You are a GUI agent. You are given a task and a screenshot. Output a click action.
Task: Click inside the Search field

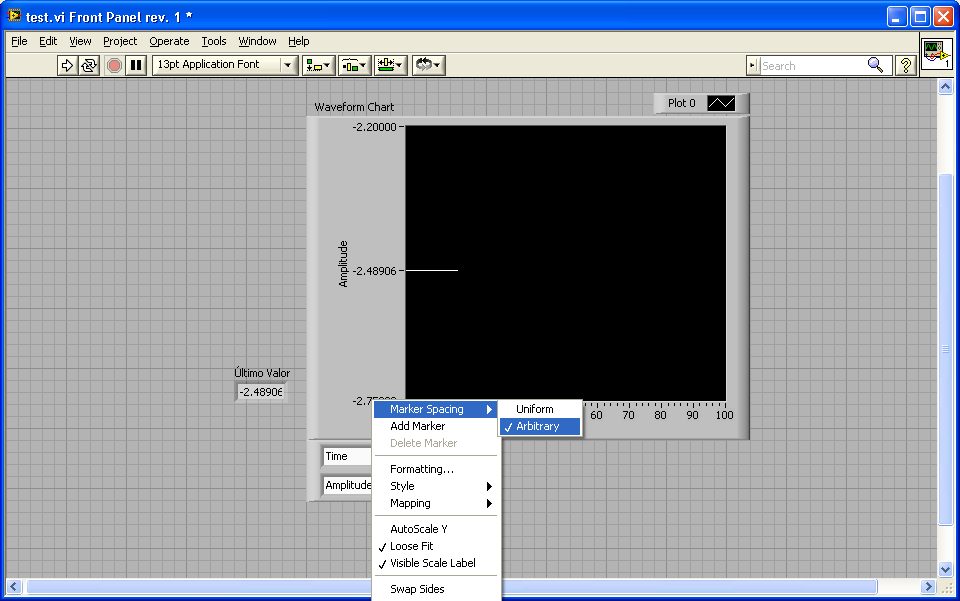pyautogui.click(x=811, y=66)
